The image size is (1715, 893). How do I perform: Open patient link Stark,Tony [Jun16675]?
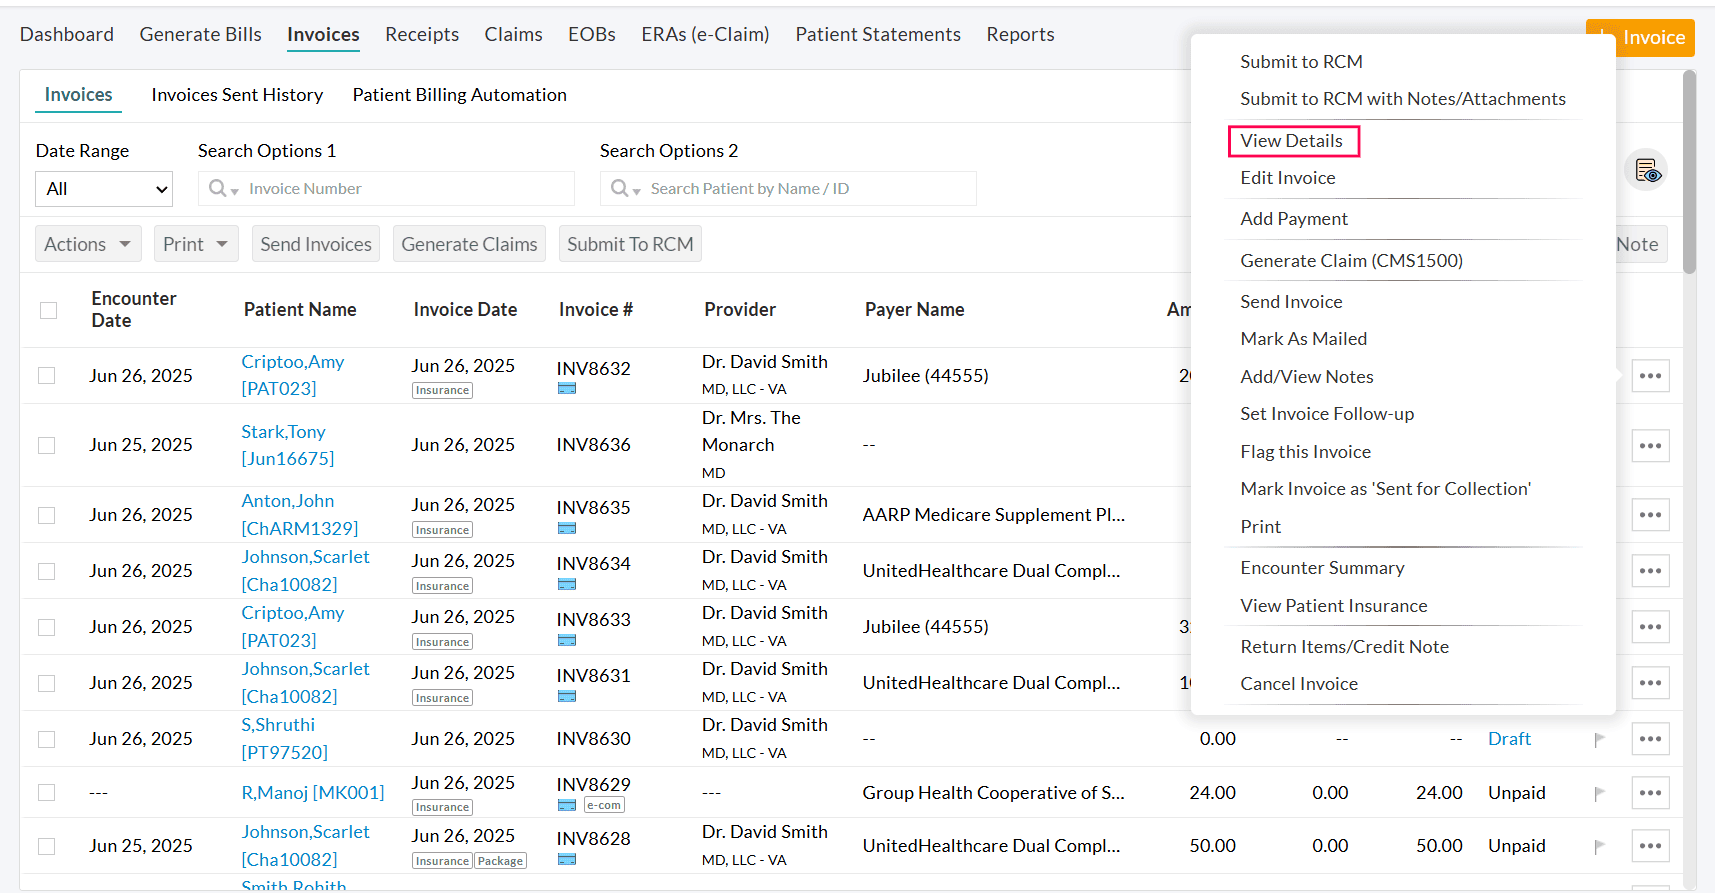point(287,445)
